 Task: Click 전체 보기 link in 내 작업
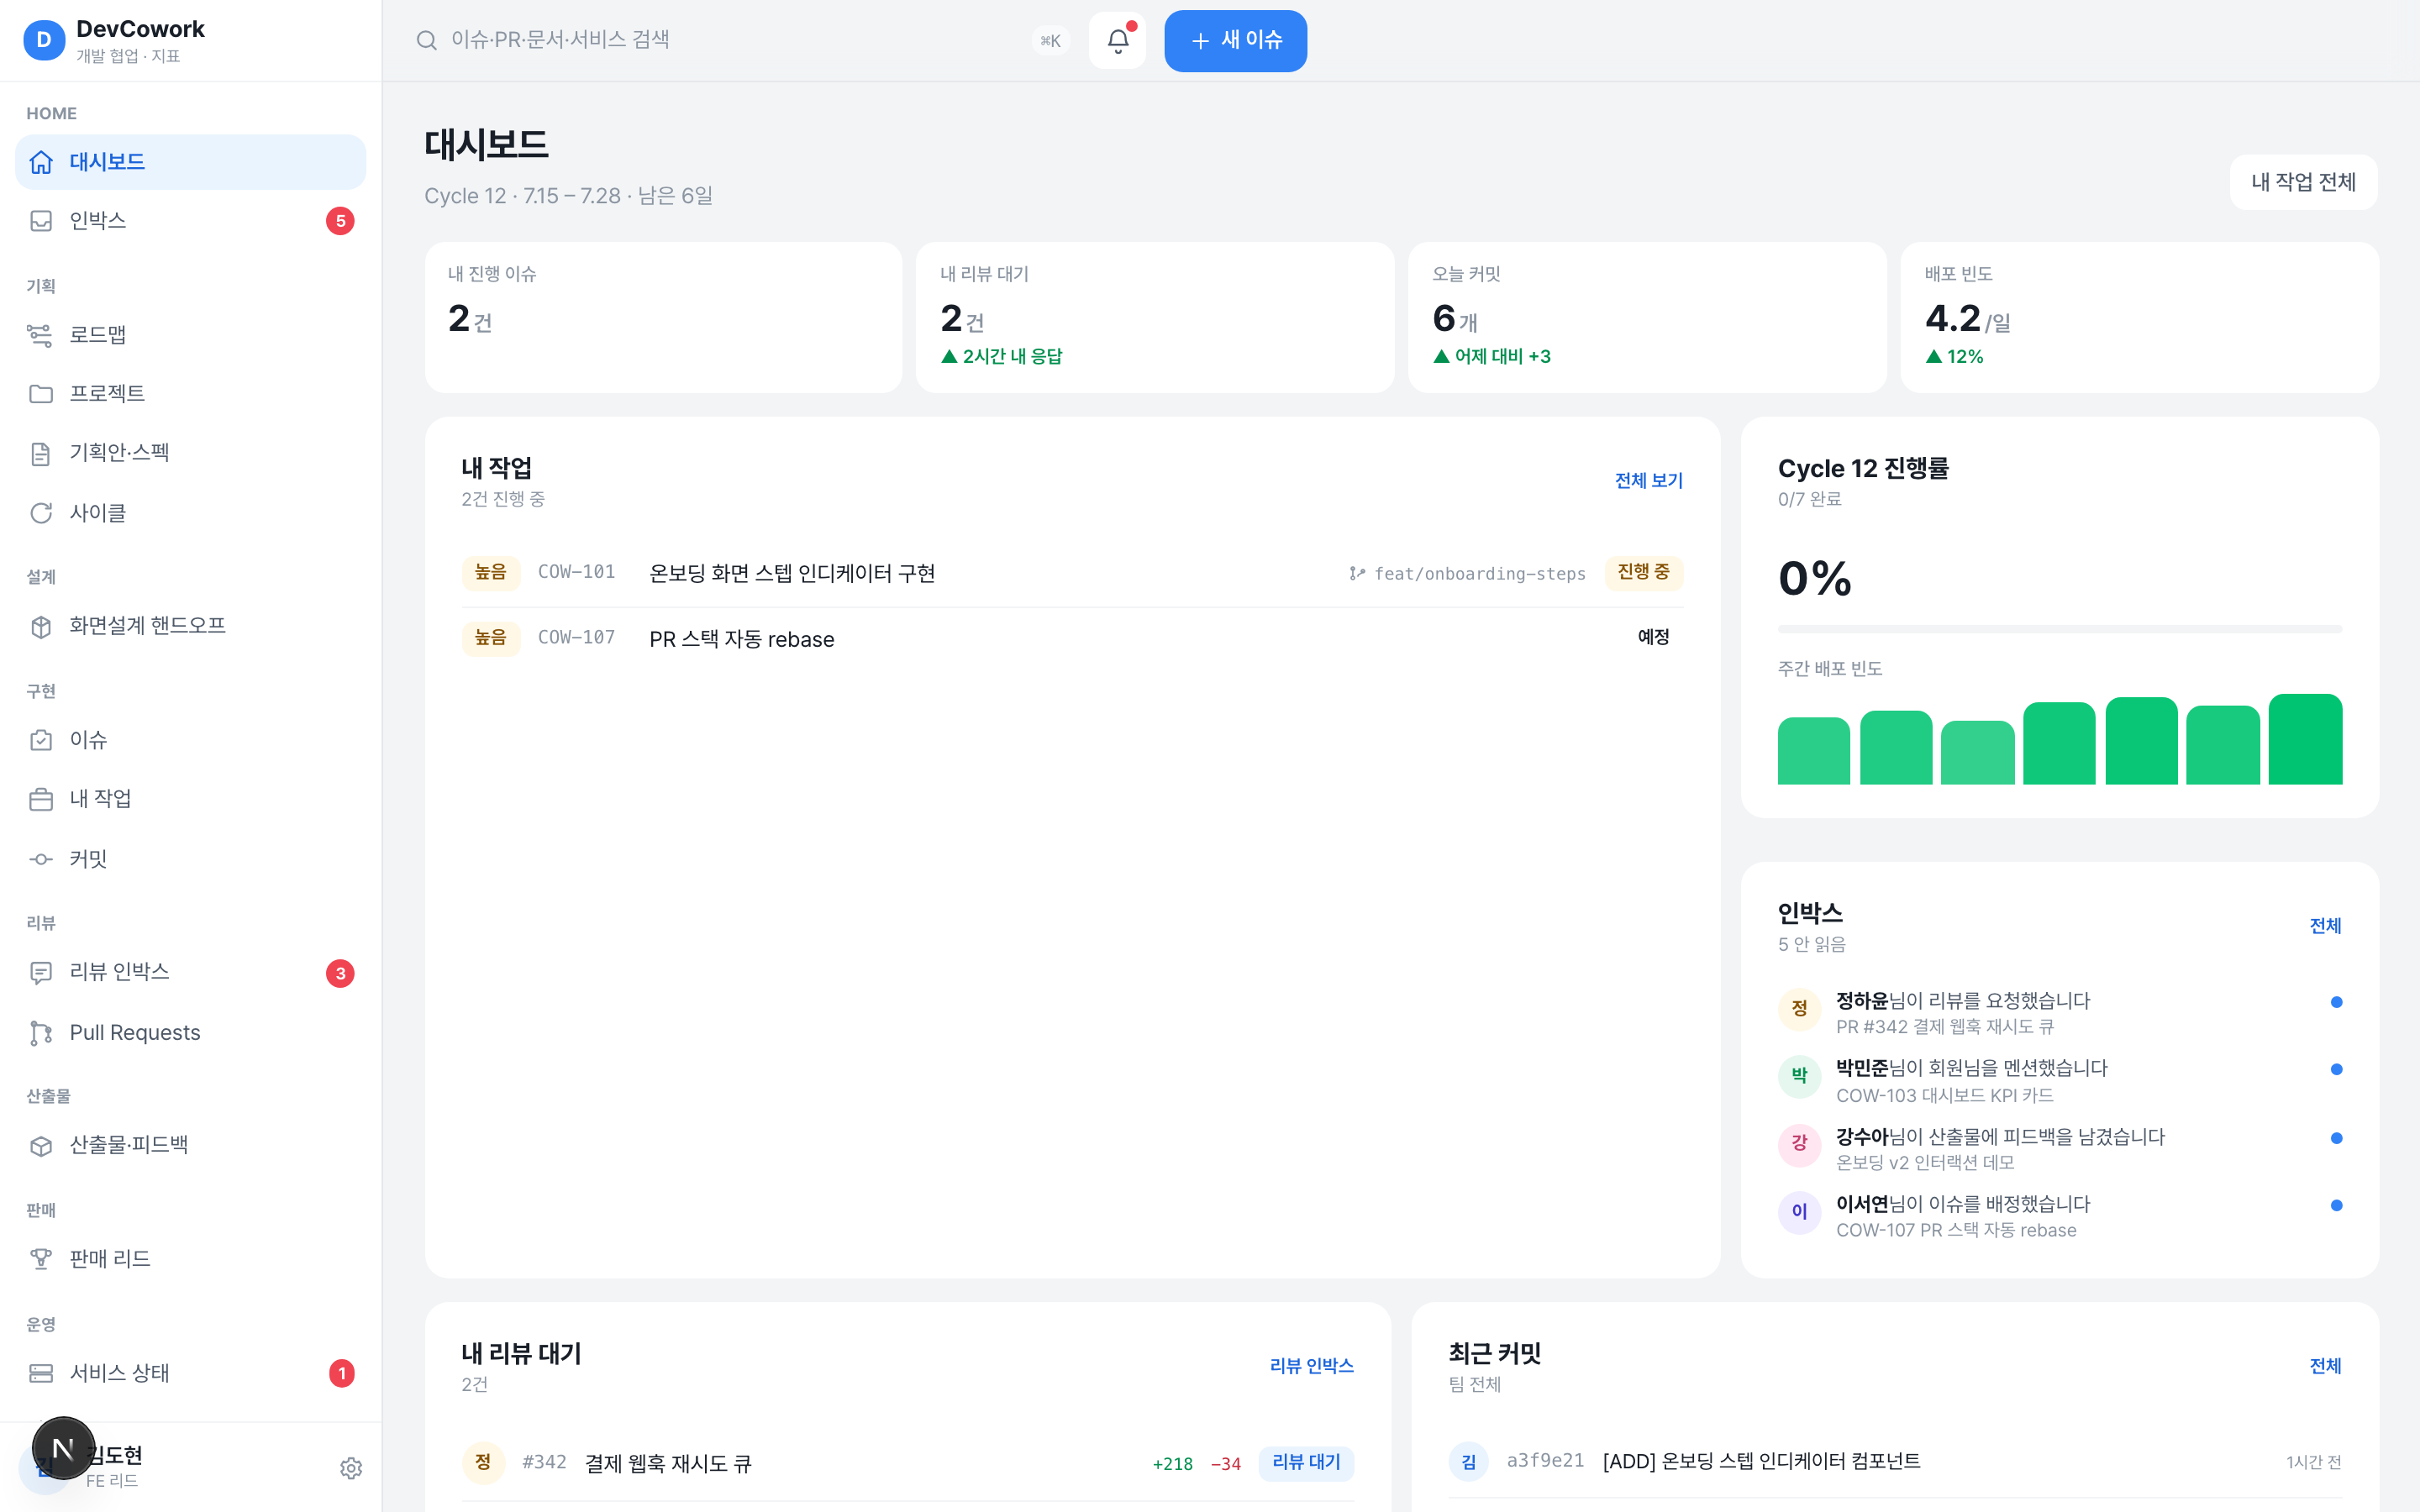pyautogui.click(x=1648, y=481)
